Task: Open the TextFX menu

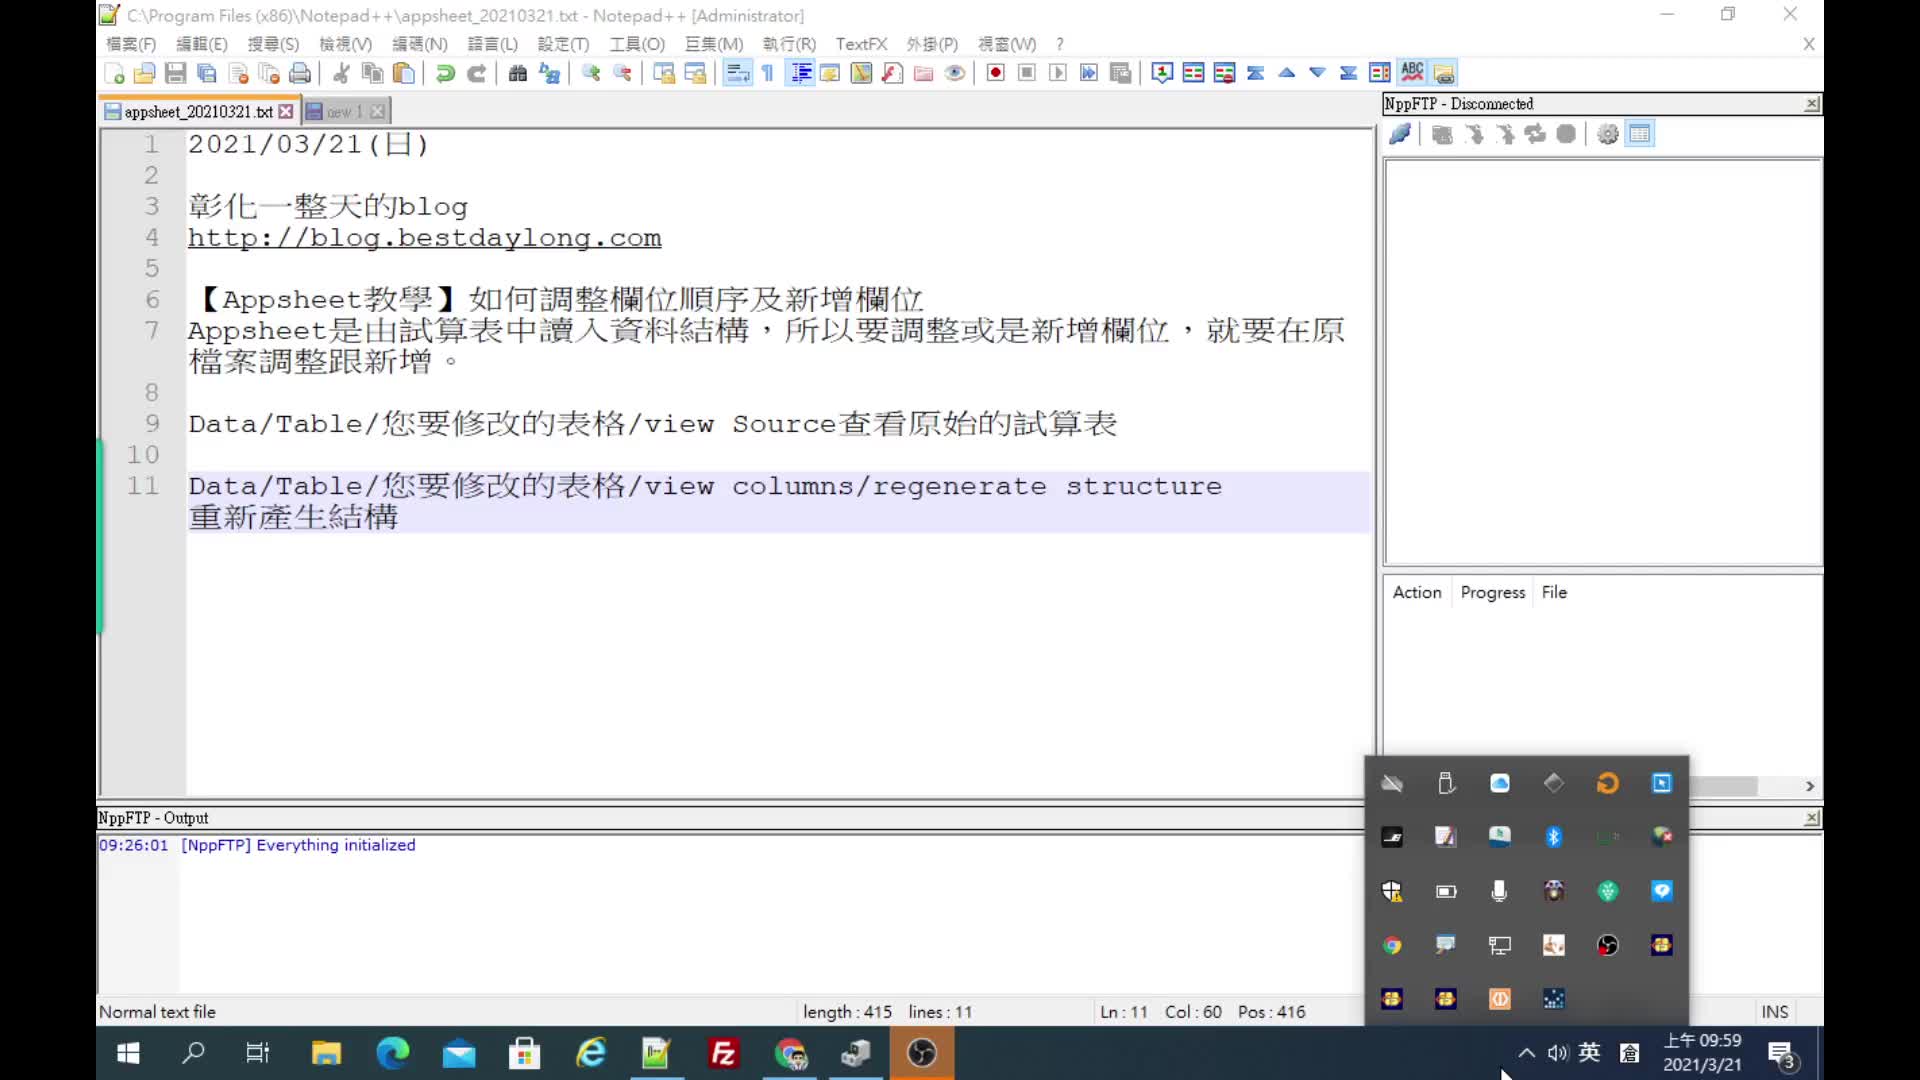Action: tap(861, 44)
